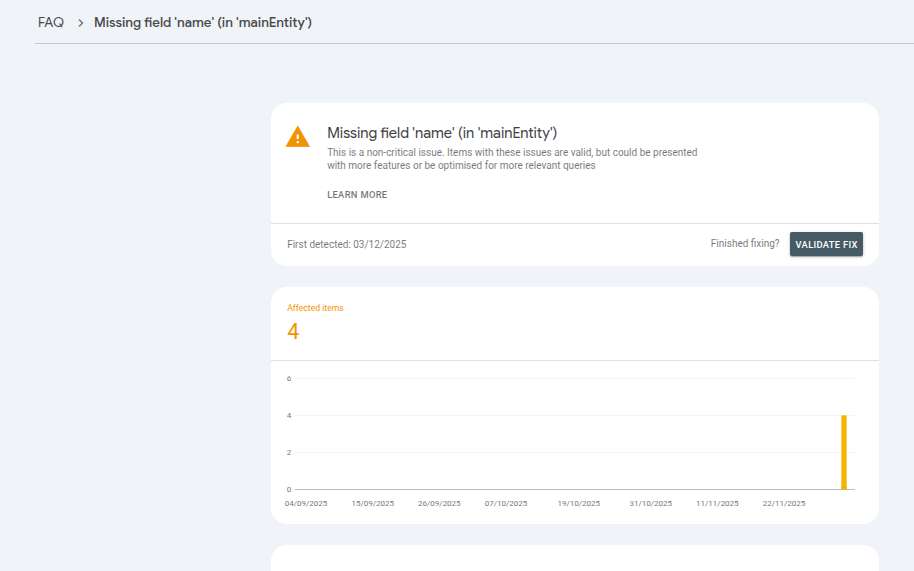Click the 04/09/2025 chart axis date
The height and width of the screenshot is (571, 914).
click(306, 504)
